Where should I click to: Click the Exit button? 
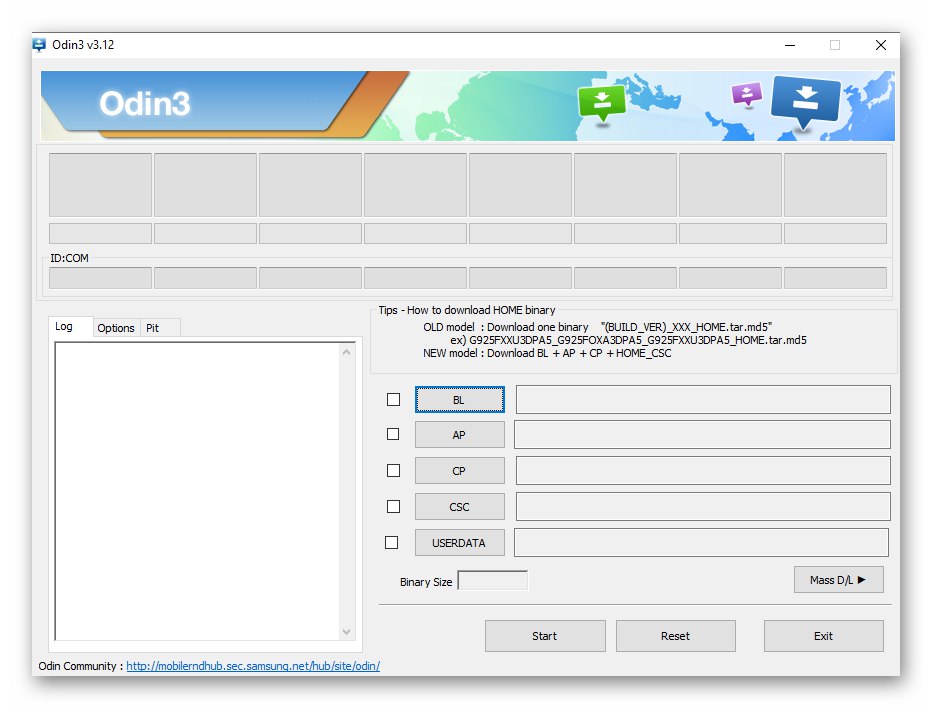click(x=823, y=635)
